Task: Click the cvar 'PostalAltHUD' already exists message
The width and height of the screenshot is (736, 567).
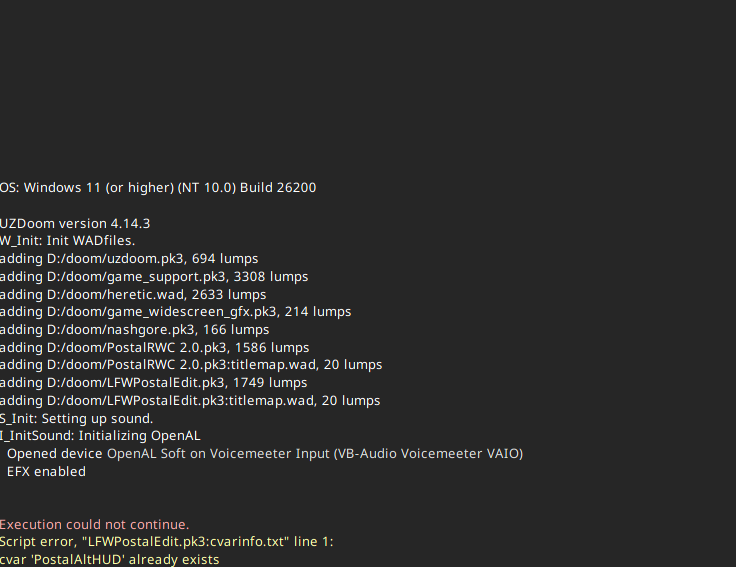Action: tap(110, 559)
